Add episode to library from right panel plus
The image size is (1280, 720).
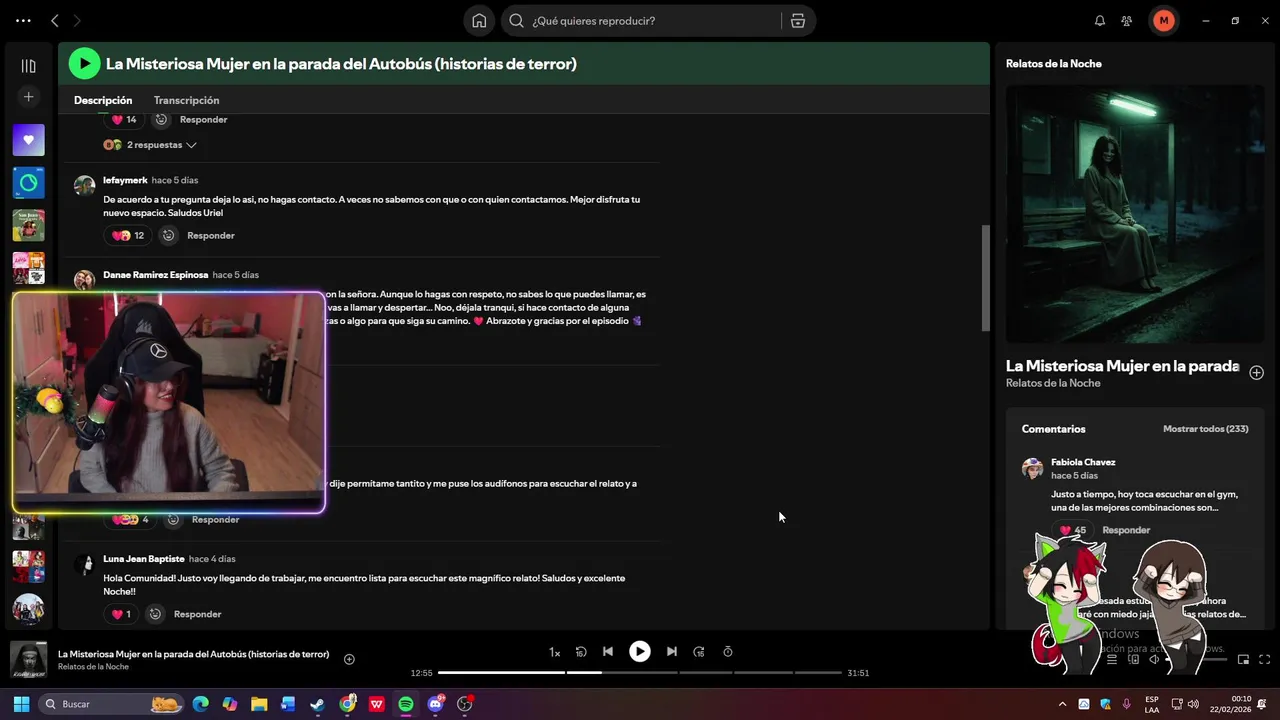1256,372
